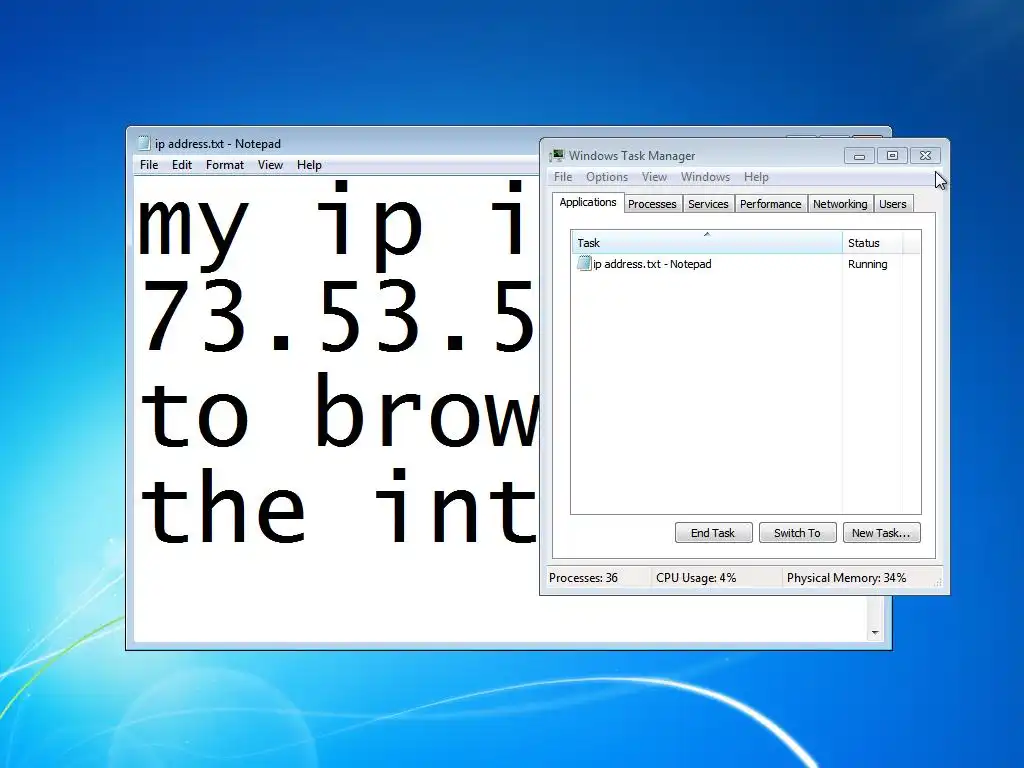Click the notepad icon beside the task name
This screenshot has width=1024, height=768.
(x=584, y=264)
